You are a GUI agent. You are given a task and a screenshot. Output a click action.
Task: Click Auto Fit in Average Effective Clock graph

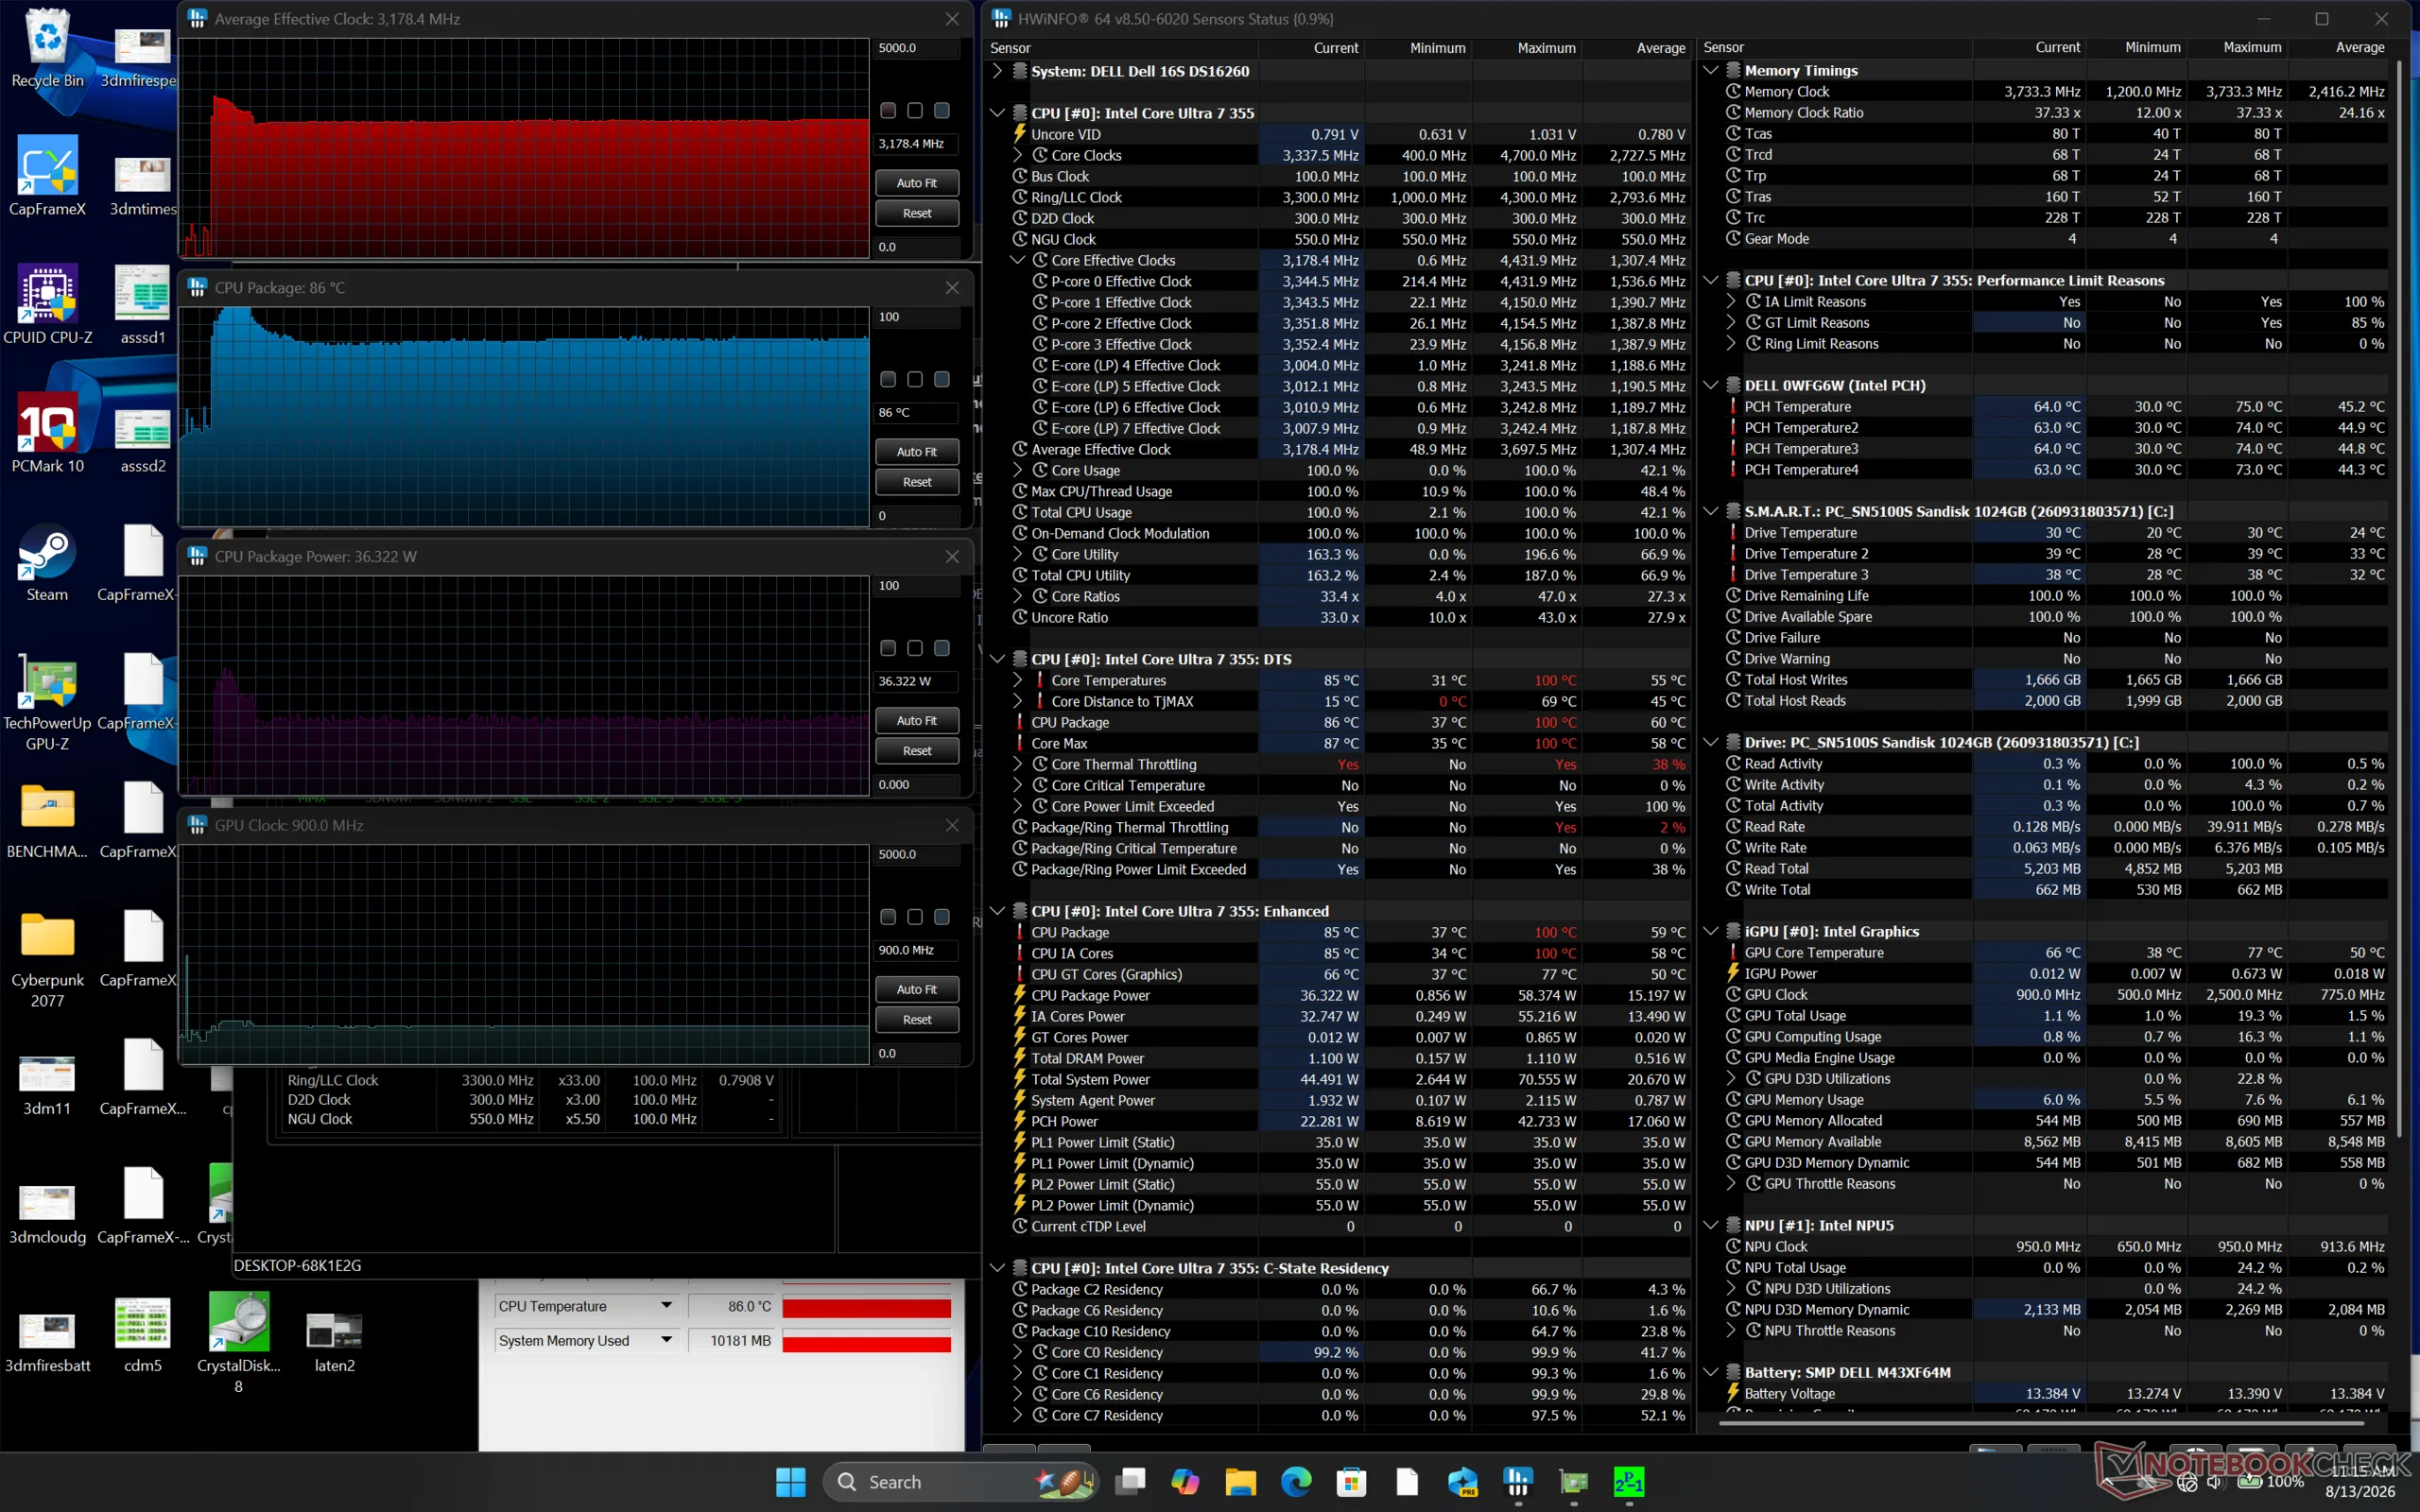[x=917, y=183]
